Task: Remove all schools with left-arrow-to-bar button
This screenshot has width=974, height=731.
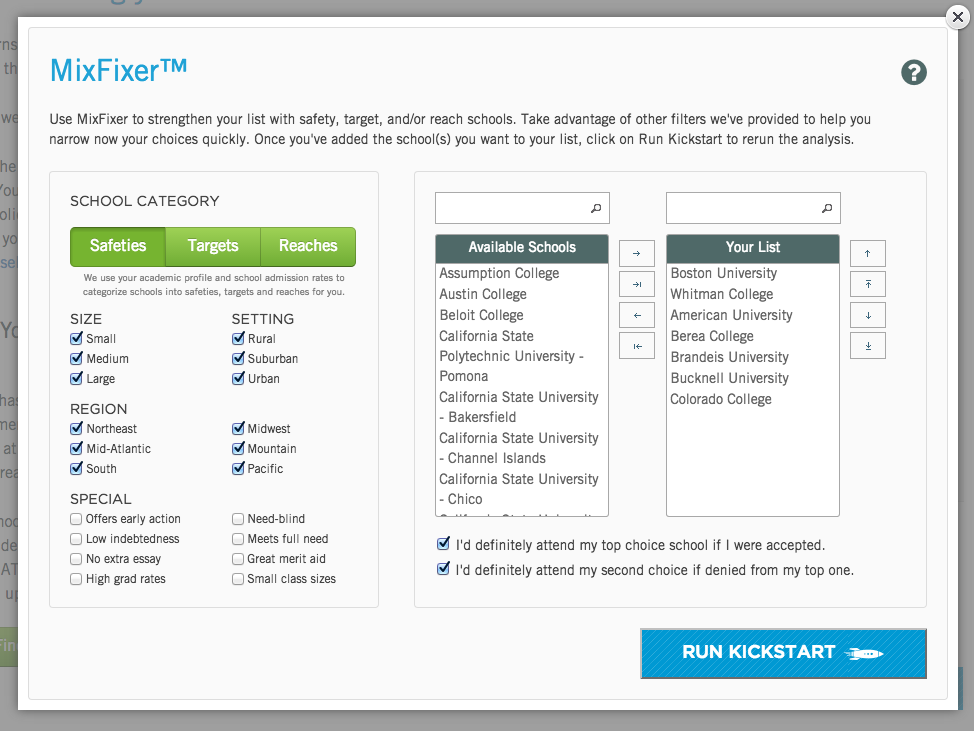Action: click(637, 346)
